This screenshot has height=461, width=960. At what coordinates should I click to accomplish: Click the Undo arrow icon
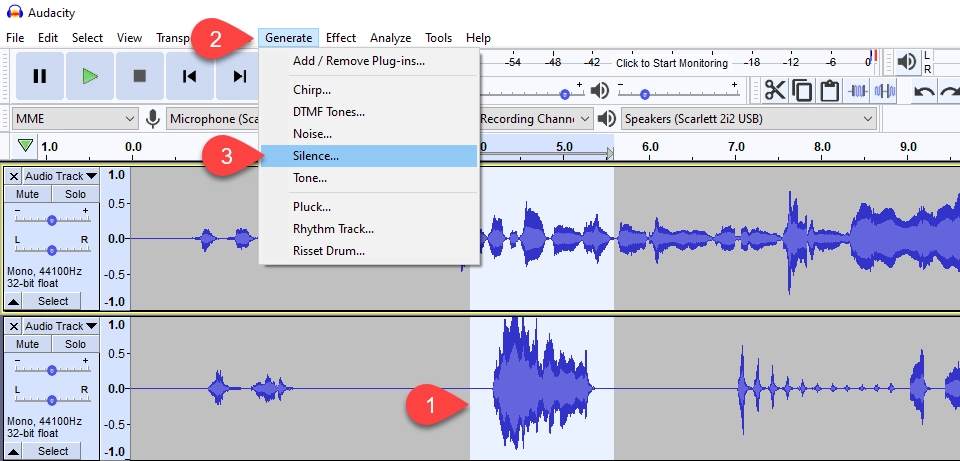[925, 91]
